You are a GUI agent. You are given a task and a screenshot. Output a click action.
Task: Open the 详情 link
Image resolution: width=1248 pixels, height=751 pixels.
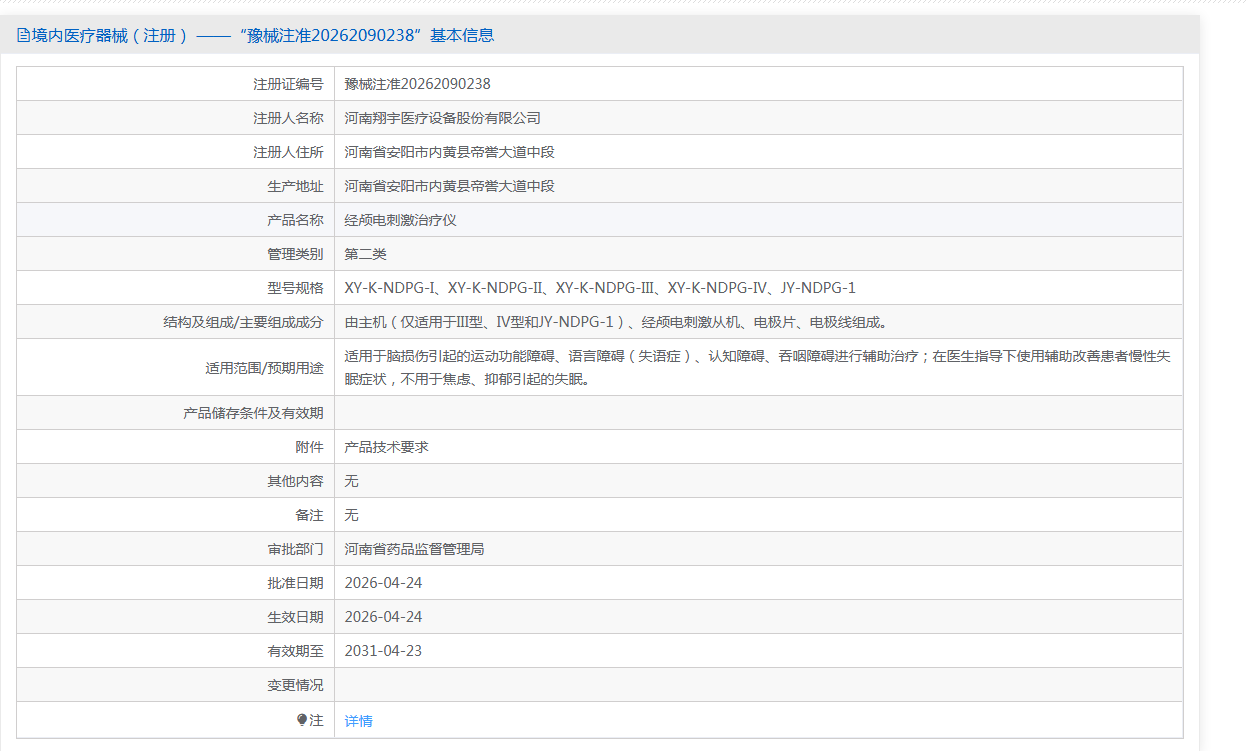(x=358, y=721)
